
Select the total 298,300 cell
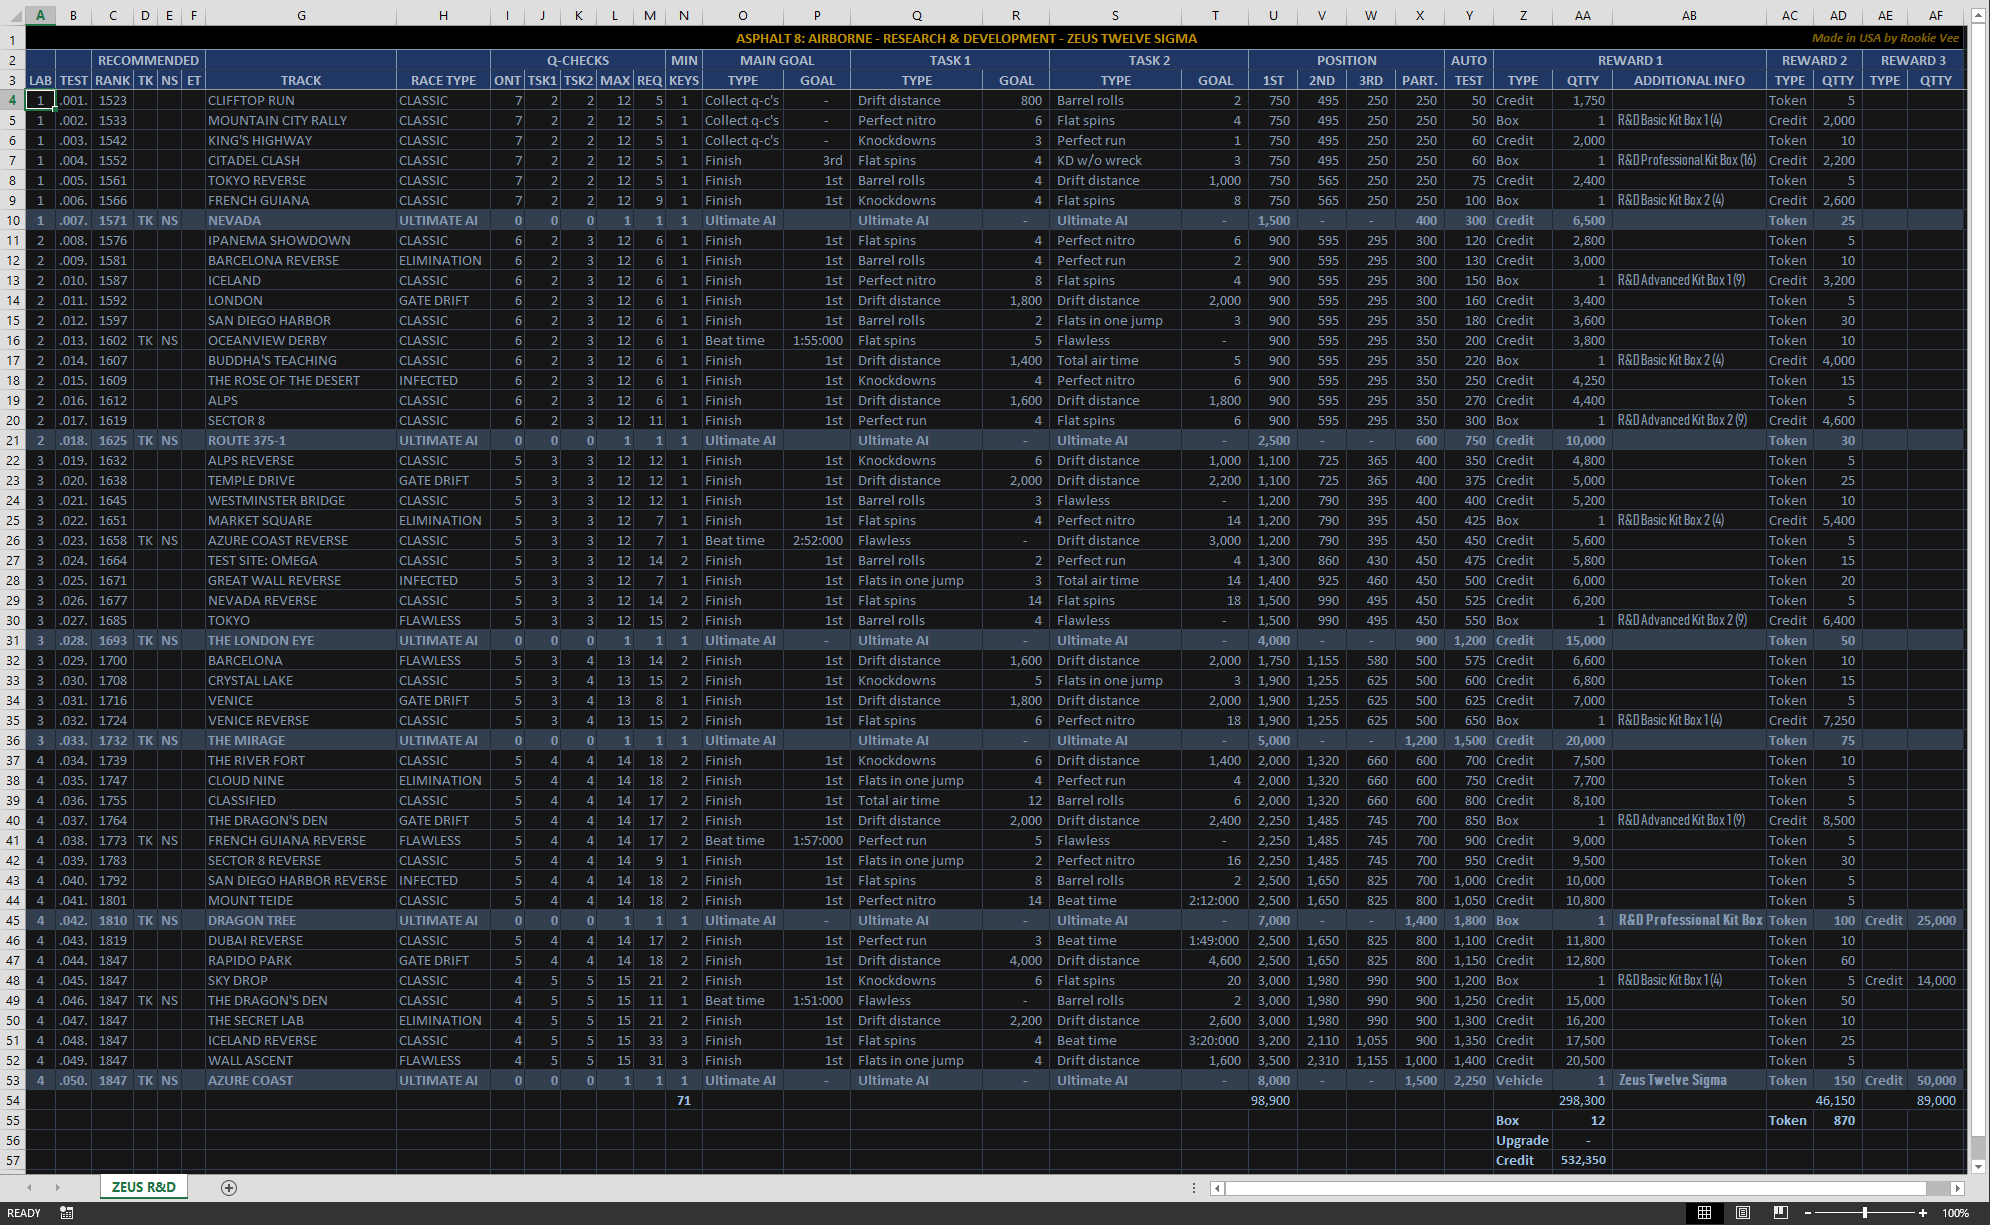tap(1582, 1100)
